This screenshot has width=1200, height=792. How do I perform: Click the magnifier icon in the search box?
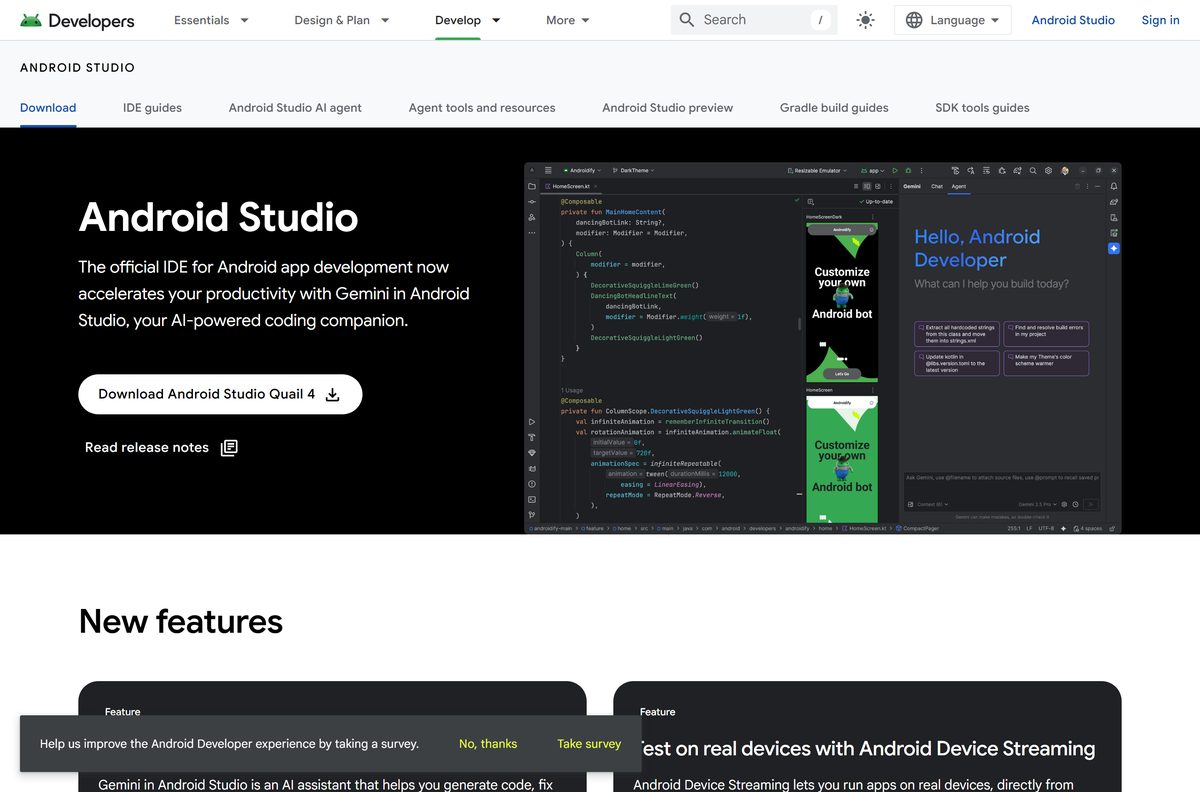pyautogui.click(x=687, y=20)
